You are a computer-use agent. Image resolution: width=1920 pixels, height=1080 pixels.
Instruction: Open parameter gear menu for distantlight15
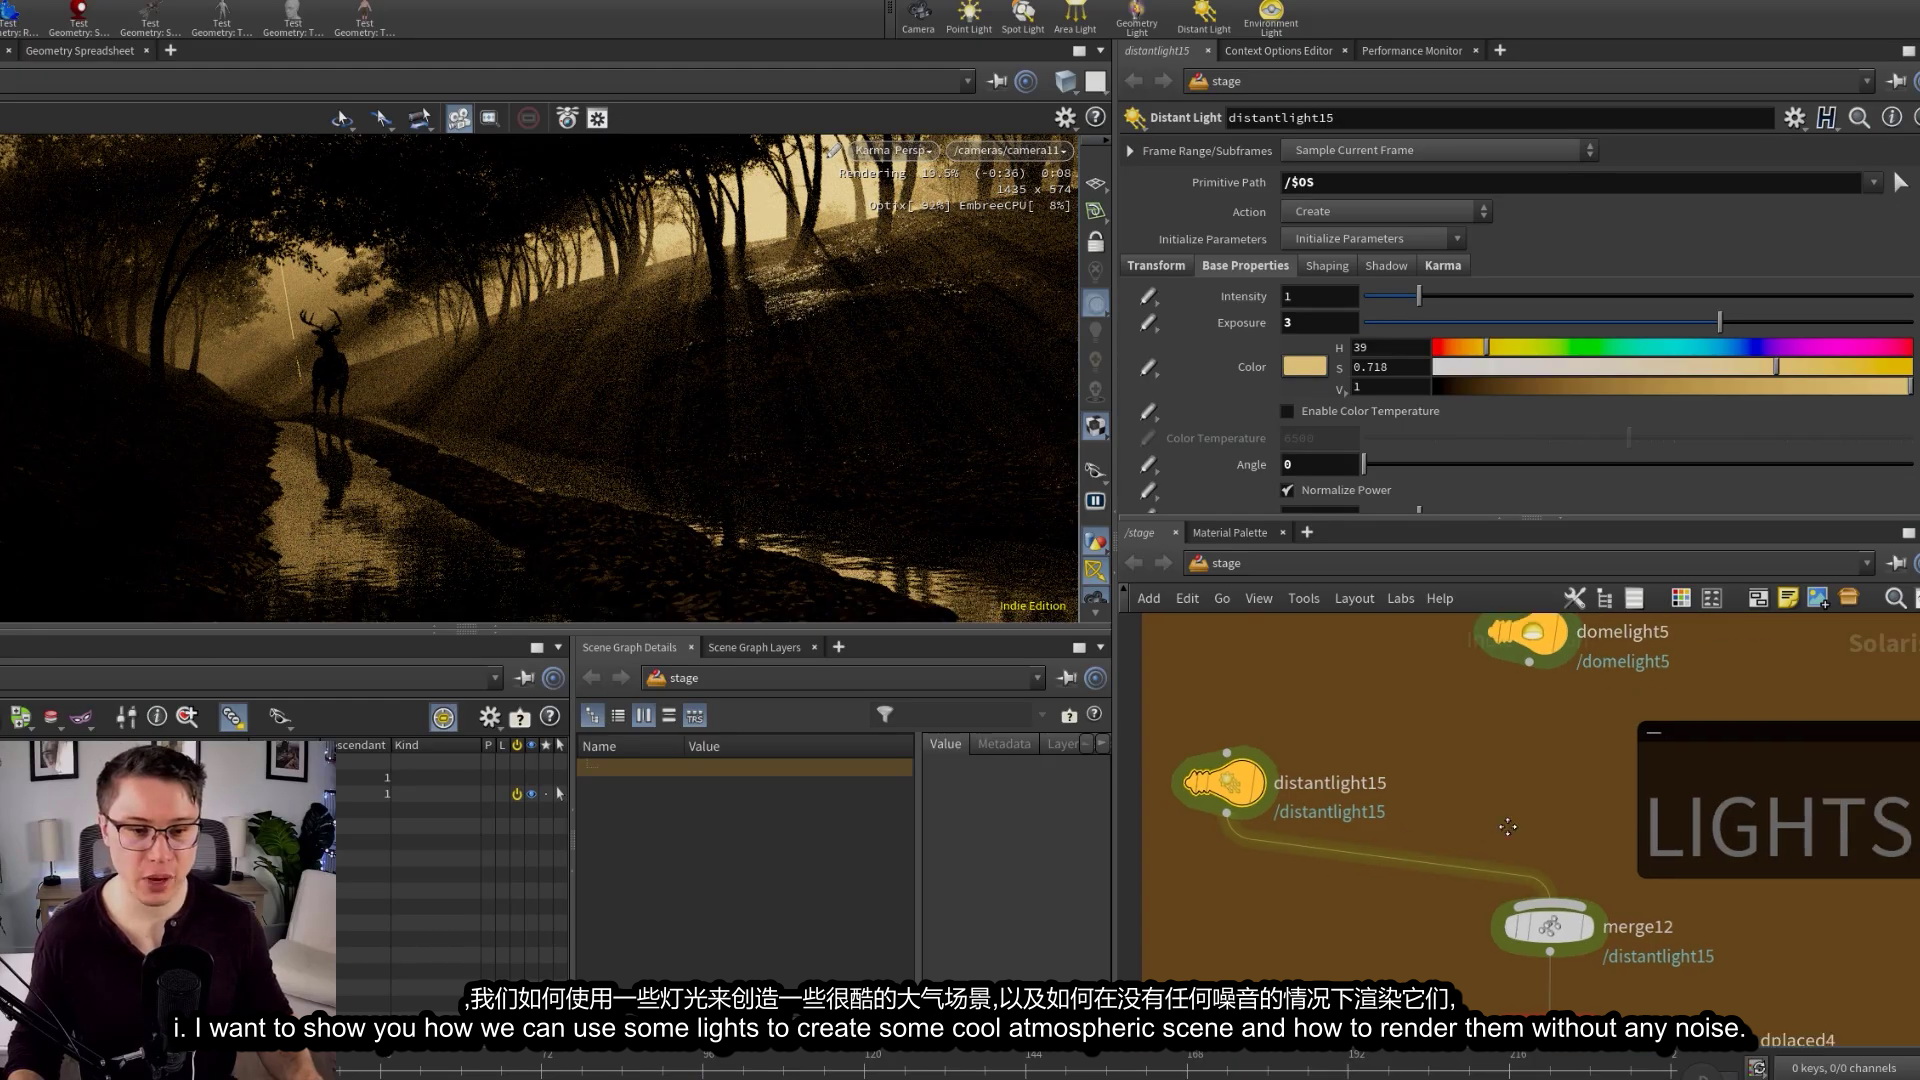[x=1795, y=118]
